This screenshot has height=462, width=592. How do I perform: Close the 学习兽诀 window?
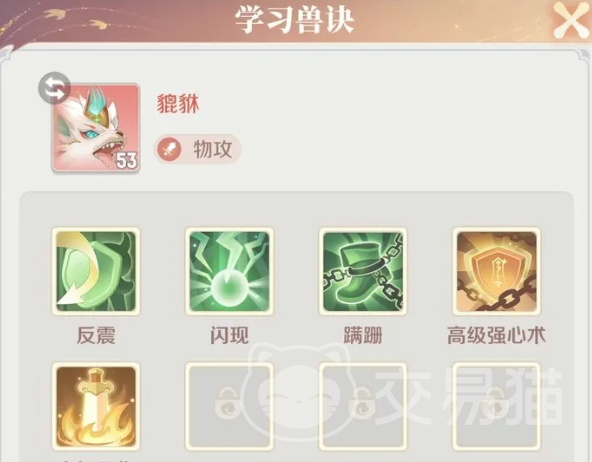(x=571, y=21)
